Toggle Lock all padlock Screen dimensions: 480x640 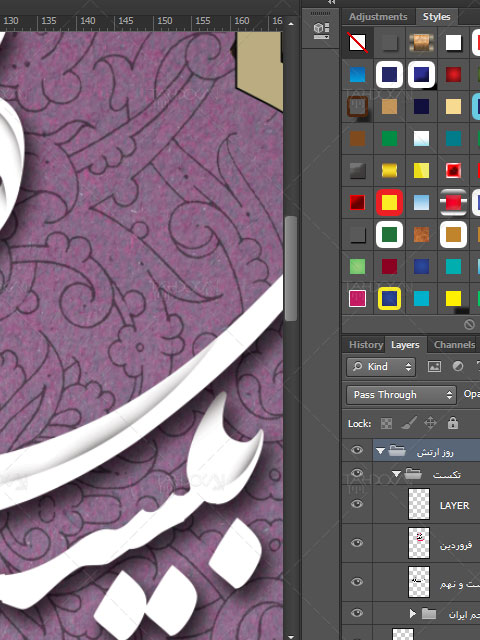[453, 423]
